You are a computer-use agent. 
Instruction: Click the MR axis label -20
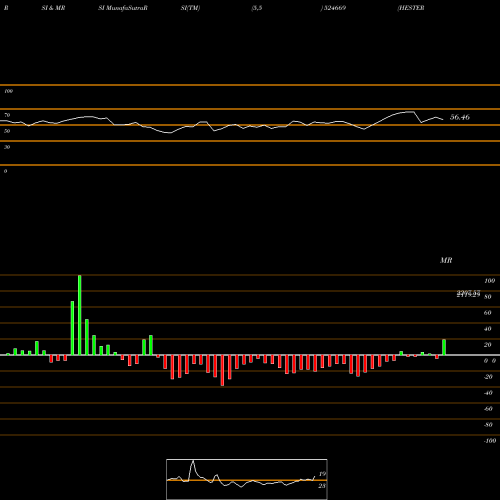coord(488,377)
